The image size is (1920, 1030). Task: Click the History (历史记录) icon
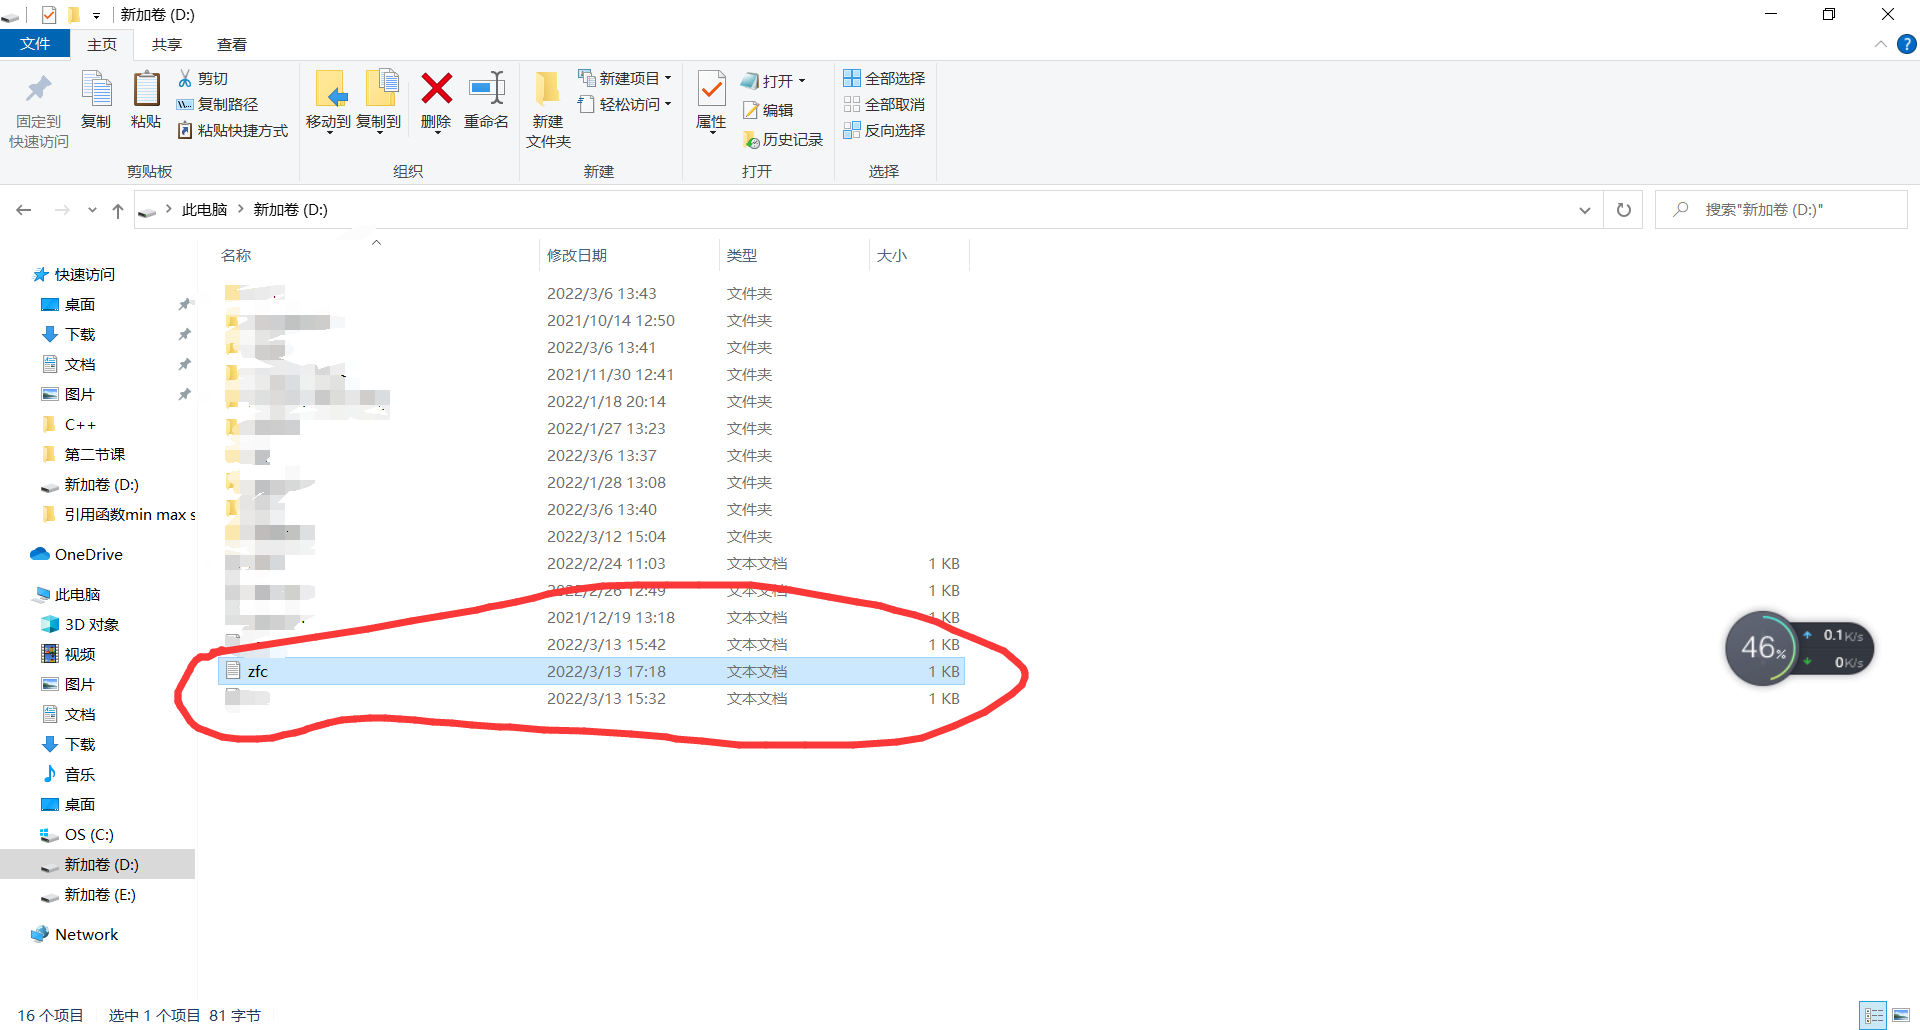click(751, 140)
